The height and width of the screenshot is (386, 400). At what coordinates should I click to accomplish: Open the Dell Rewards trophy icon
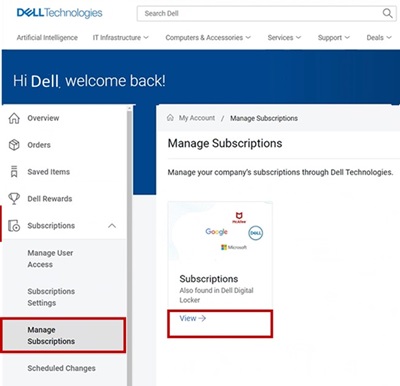click(x=14, y=199)
